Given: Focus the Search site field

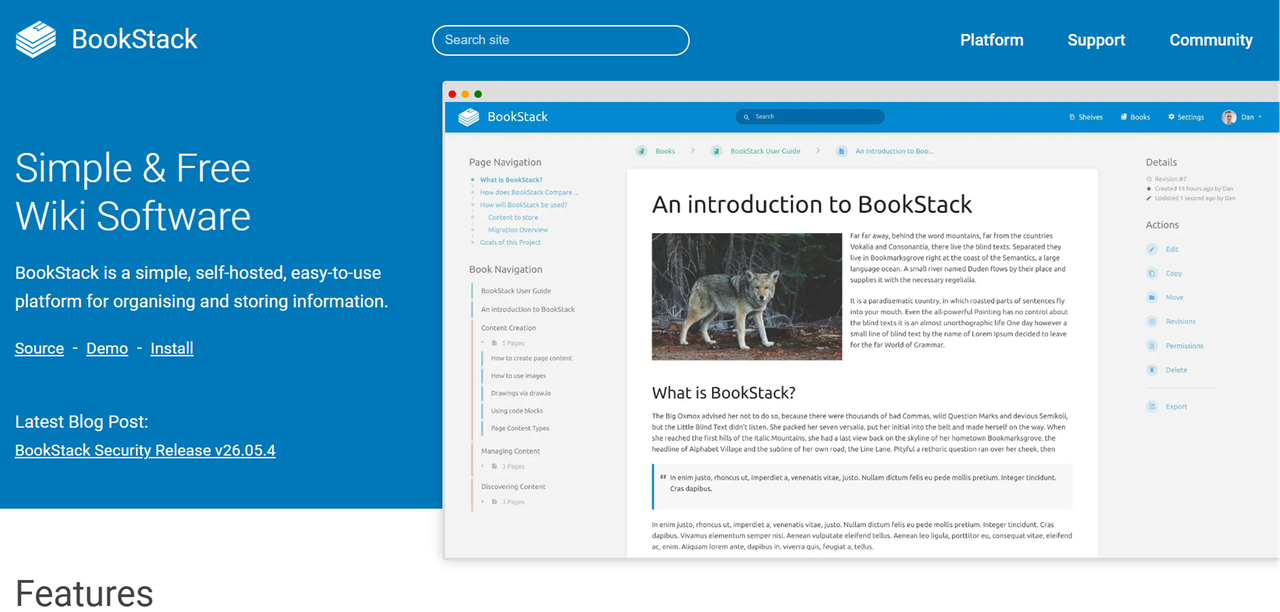Looking at the screenshot, I should pyautogui.click(x=561, y=40).
